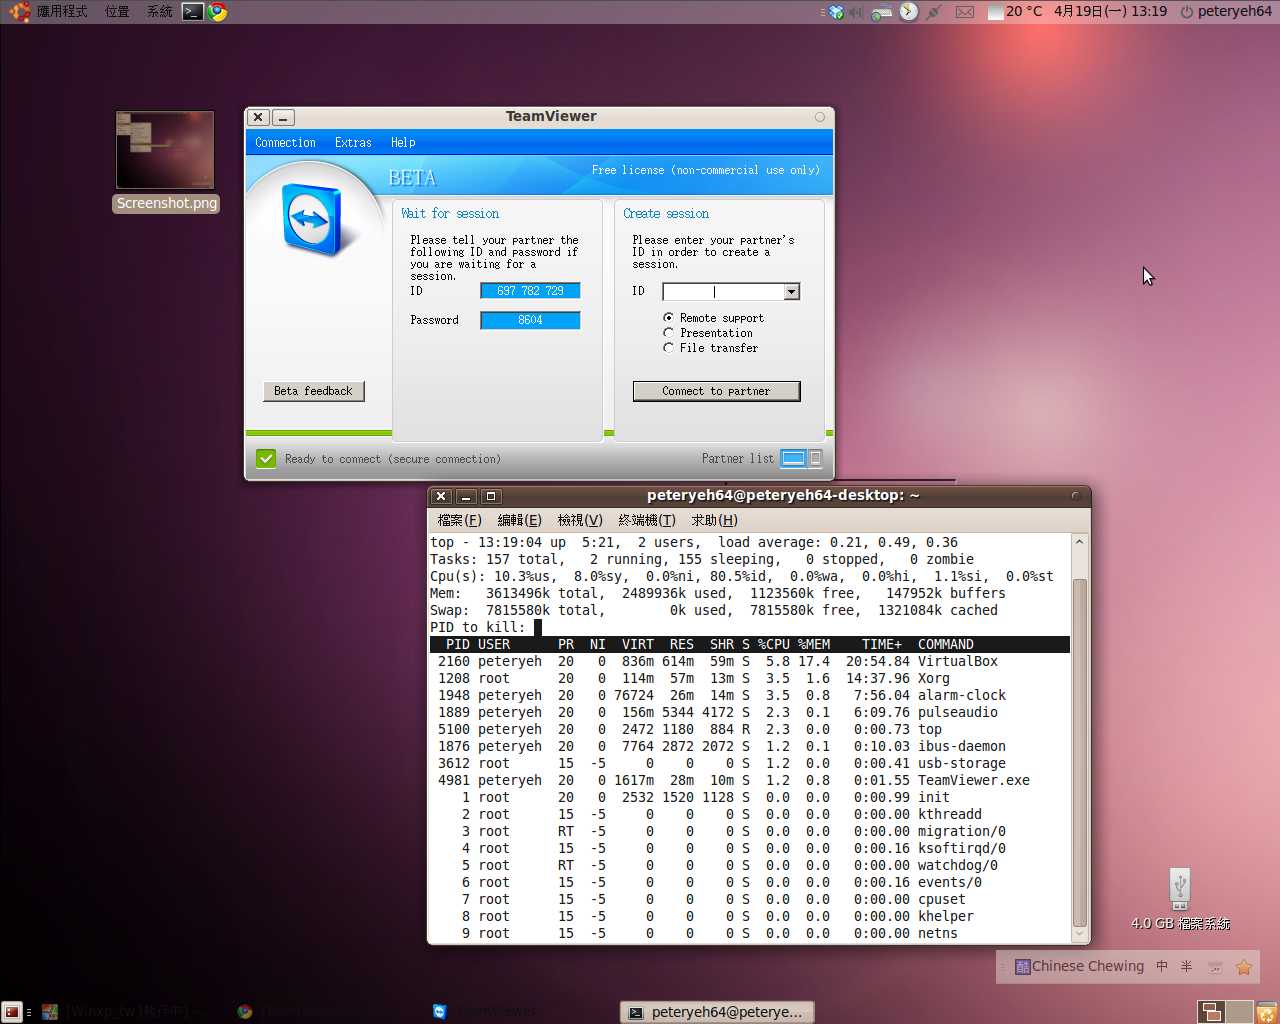Click the ibus-daemon process row

750,746
